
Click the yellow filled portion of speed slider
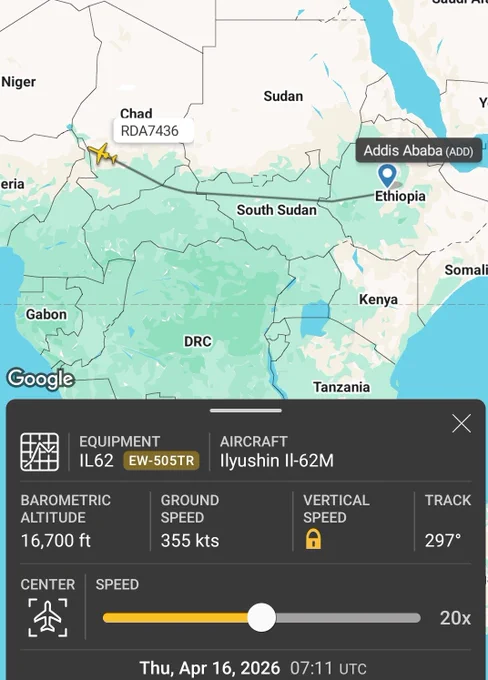point(175,618)
